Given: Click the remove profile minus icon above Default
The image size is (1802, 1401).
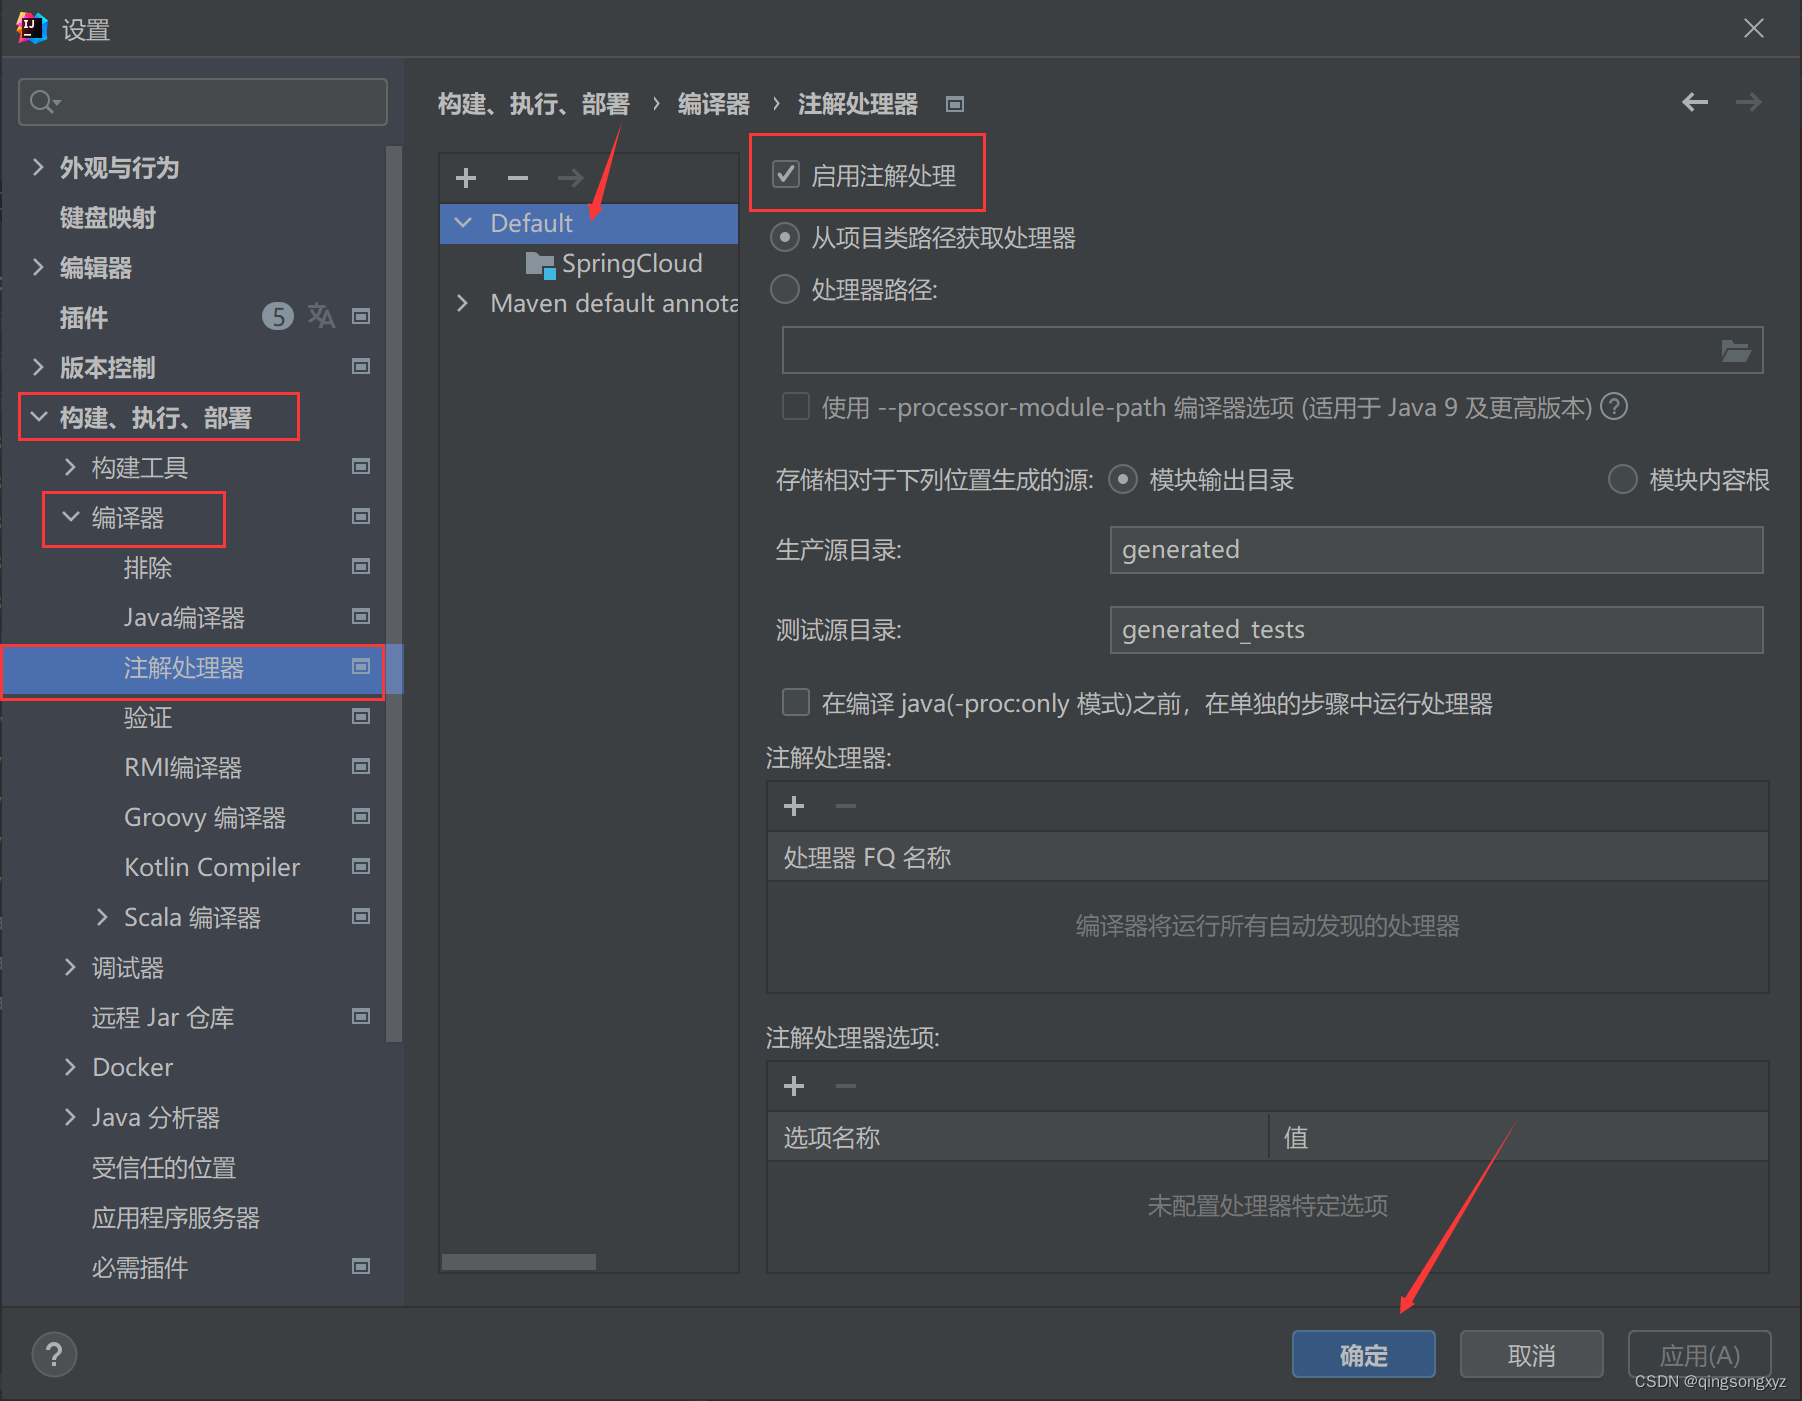Looking at the screenshot, I should coord(517,178).
